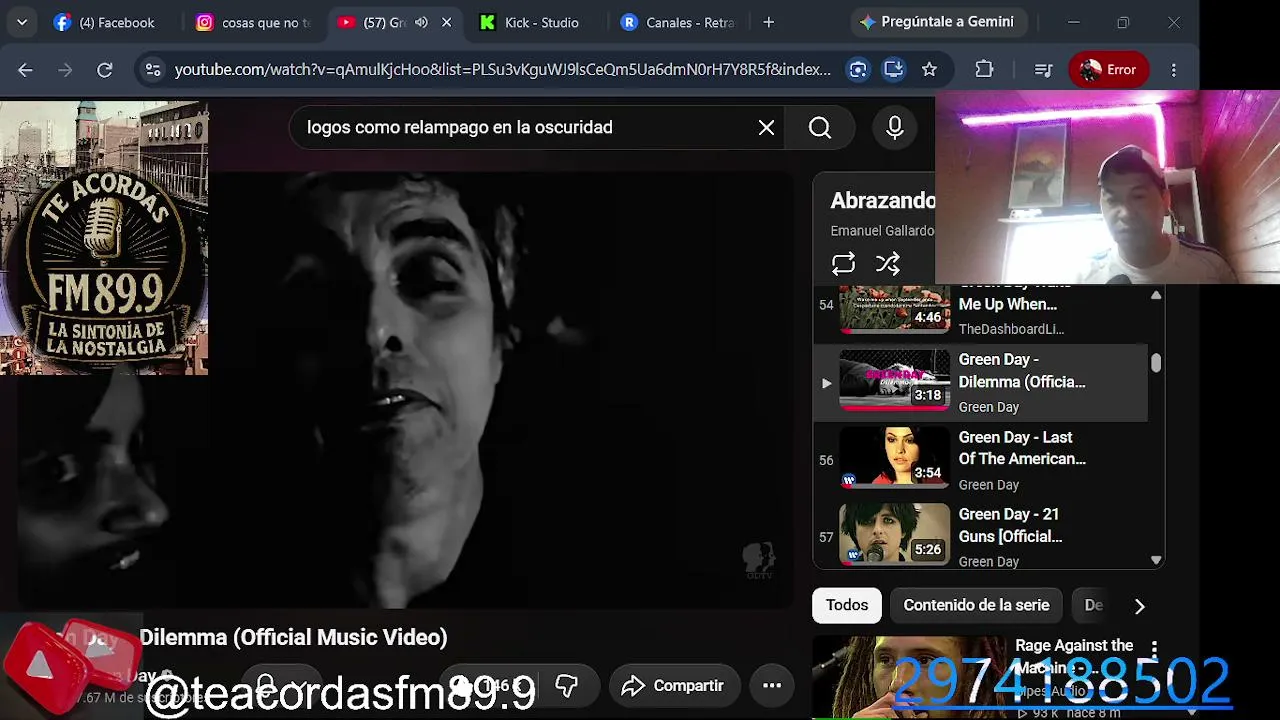The image size is (1280, 720).
Task: Toggle playlist loop
Action: click(843, 263)
